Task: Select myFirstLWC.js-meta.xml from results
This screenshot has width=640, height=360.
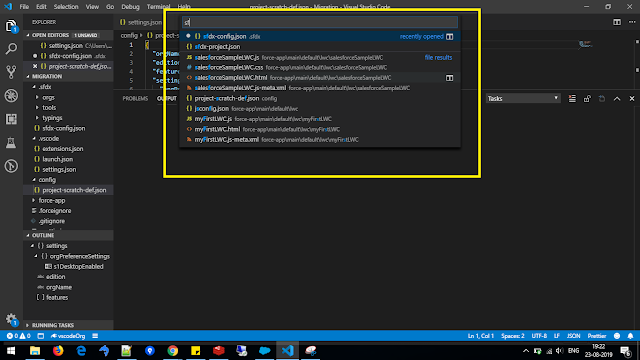Action: coord(320,140)
